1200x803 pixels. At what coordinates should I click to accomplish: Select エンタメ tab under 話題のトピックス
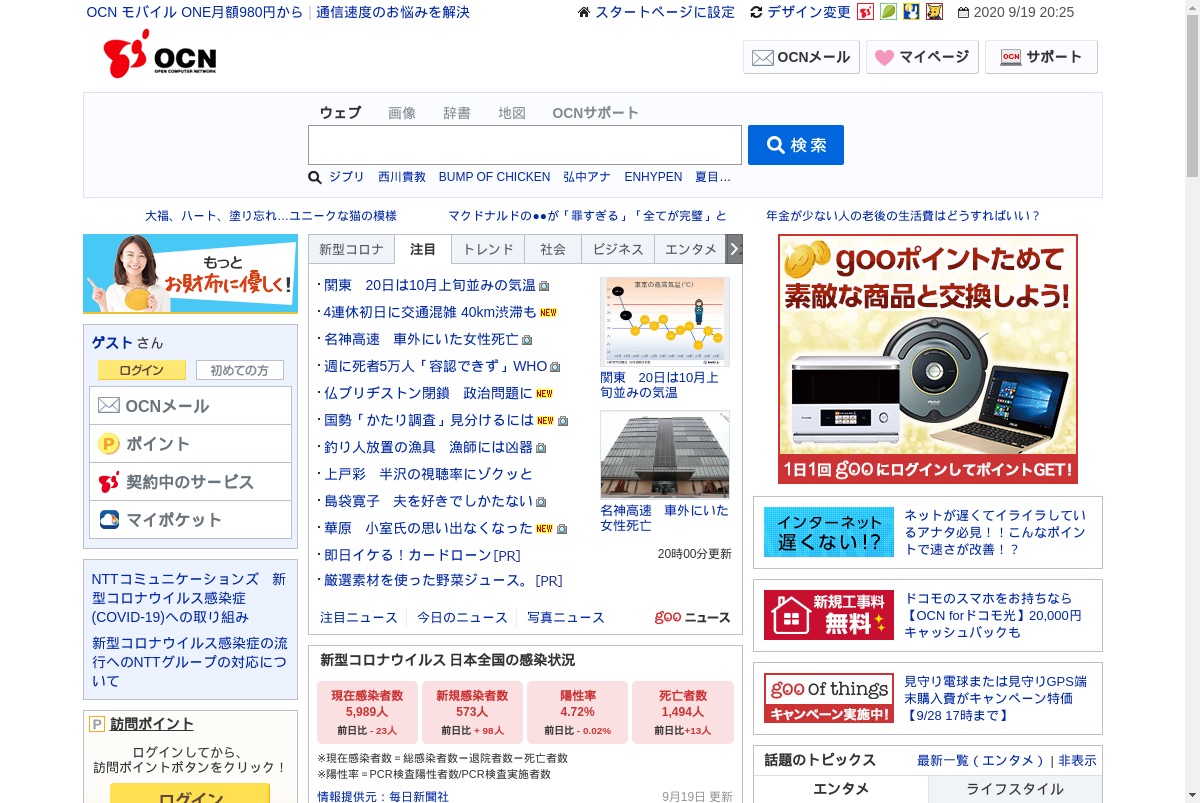point(841,789)
